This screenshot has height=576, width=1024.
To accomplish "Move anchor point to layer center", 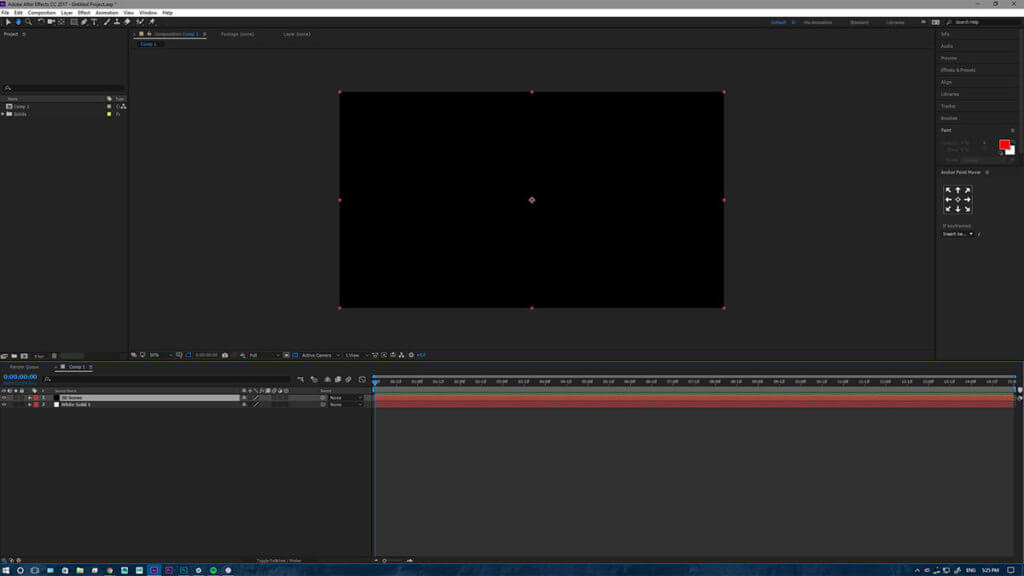I will [x=958, y=200].
